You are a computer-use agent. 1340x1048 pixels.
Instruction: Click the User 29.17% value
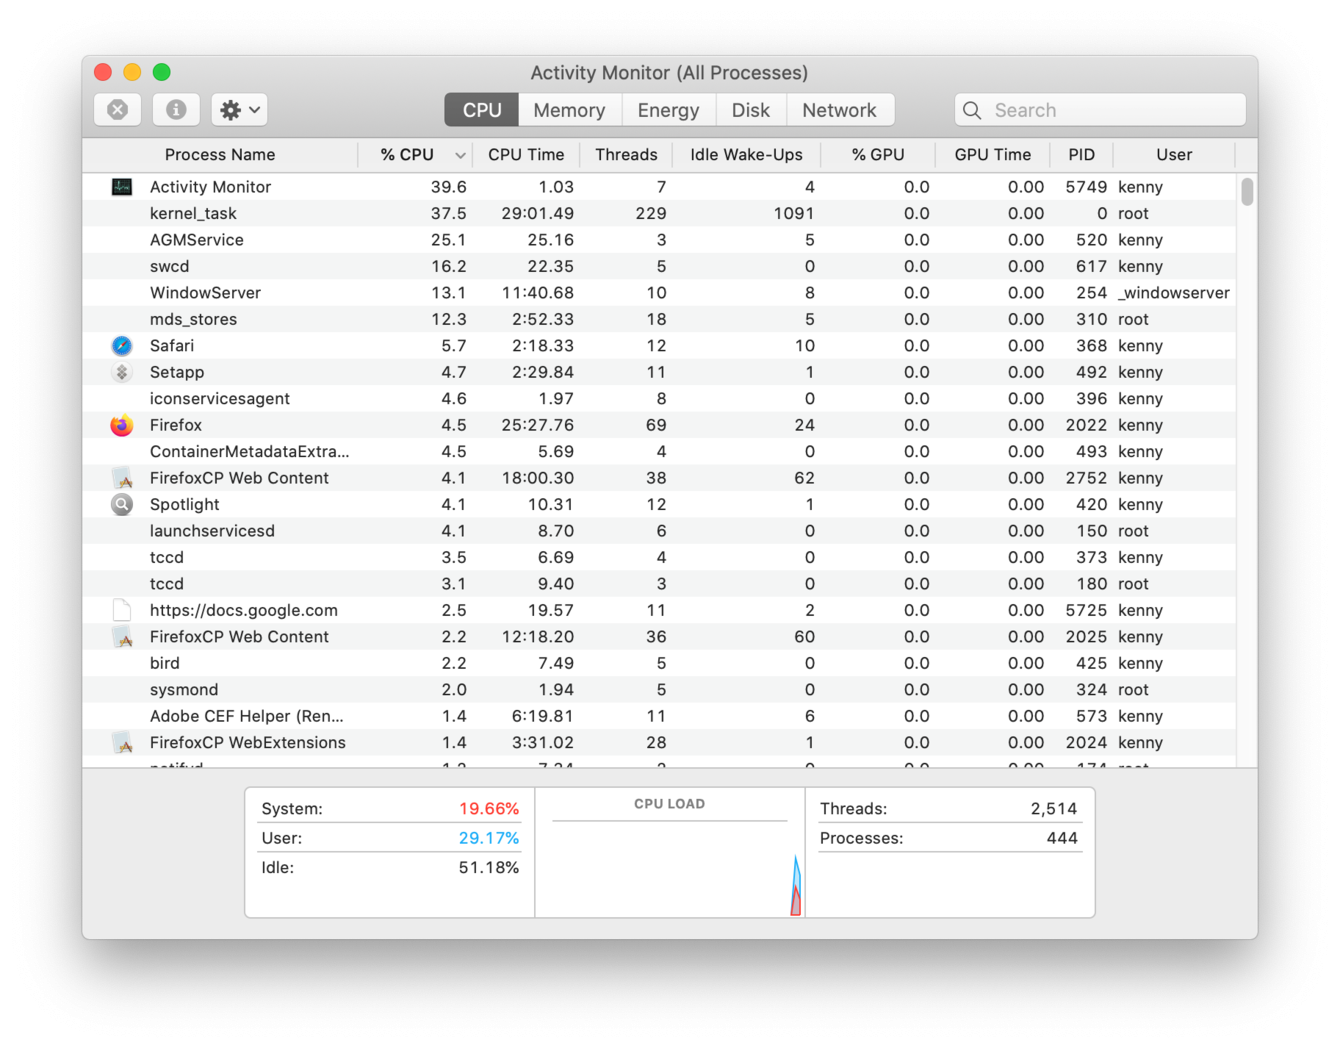coord(489,838)
